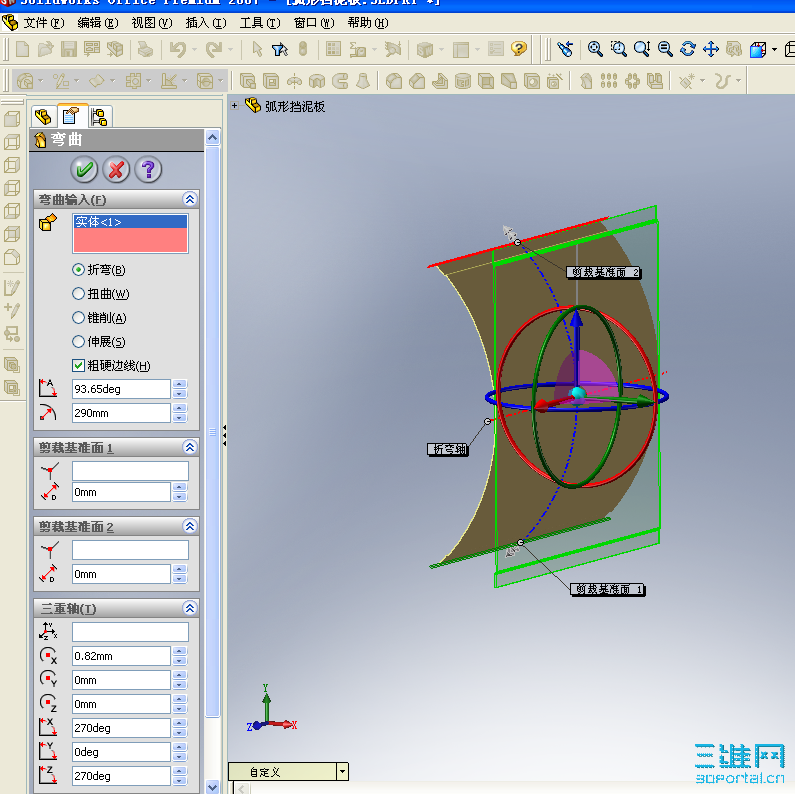Screen dimensions: 795x794
Task: Click the triad center cyan sphere
Action: 577,393
